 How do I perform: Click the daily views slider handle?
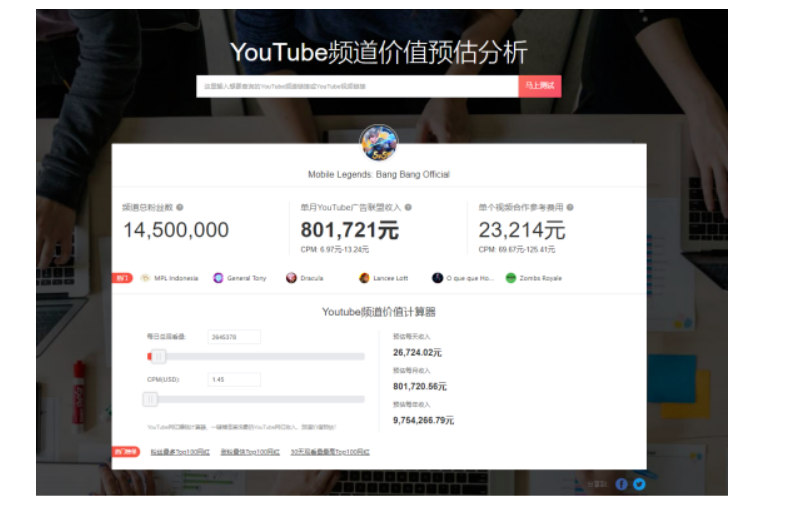(x=158, y=356)
